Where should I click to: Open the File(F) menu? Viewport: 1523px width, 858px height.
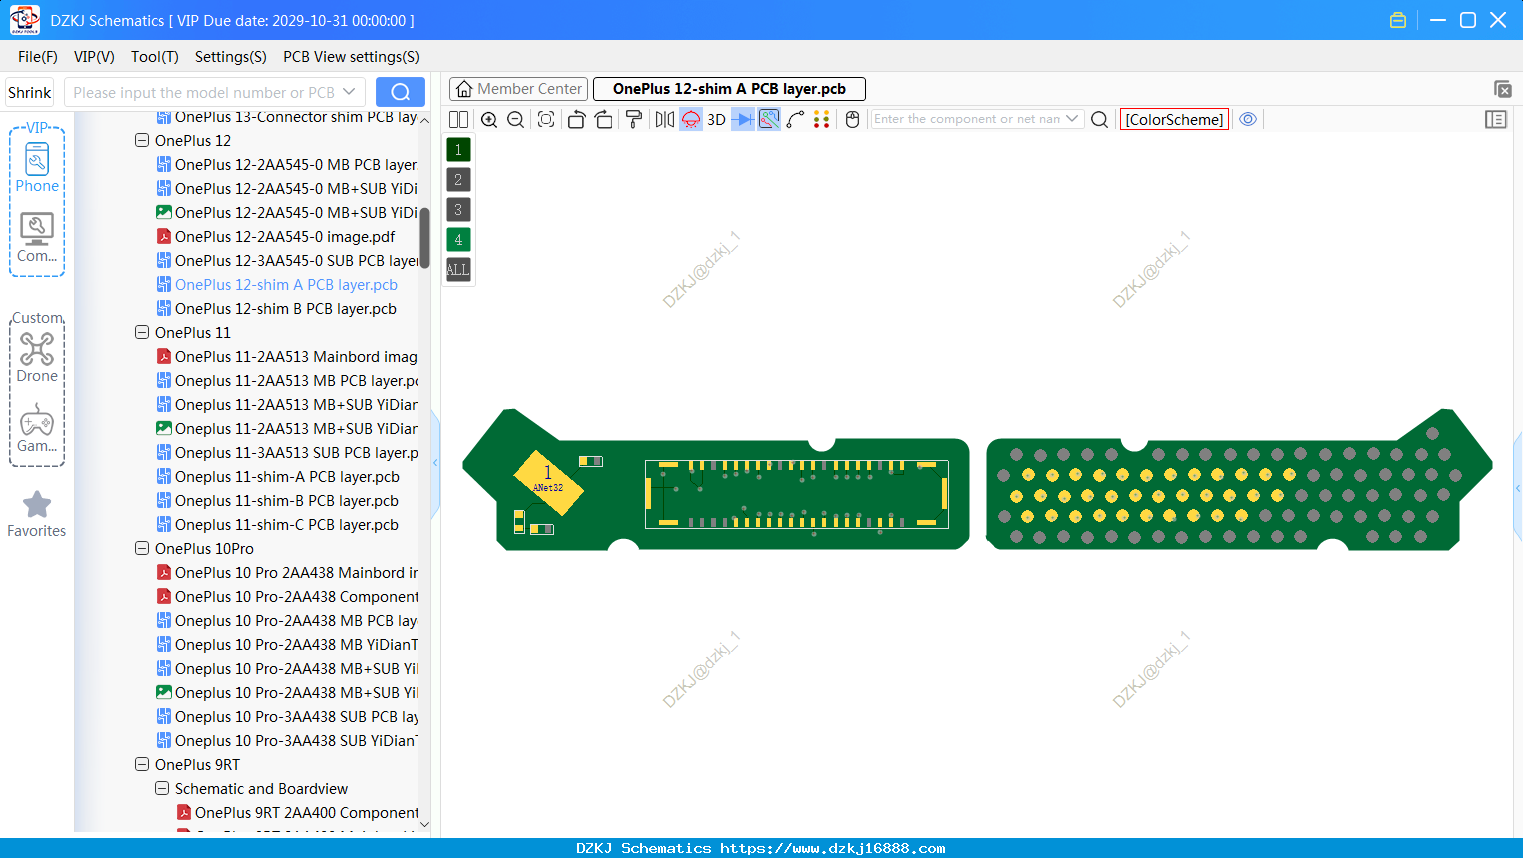click(x=38, y=57)
